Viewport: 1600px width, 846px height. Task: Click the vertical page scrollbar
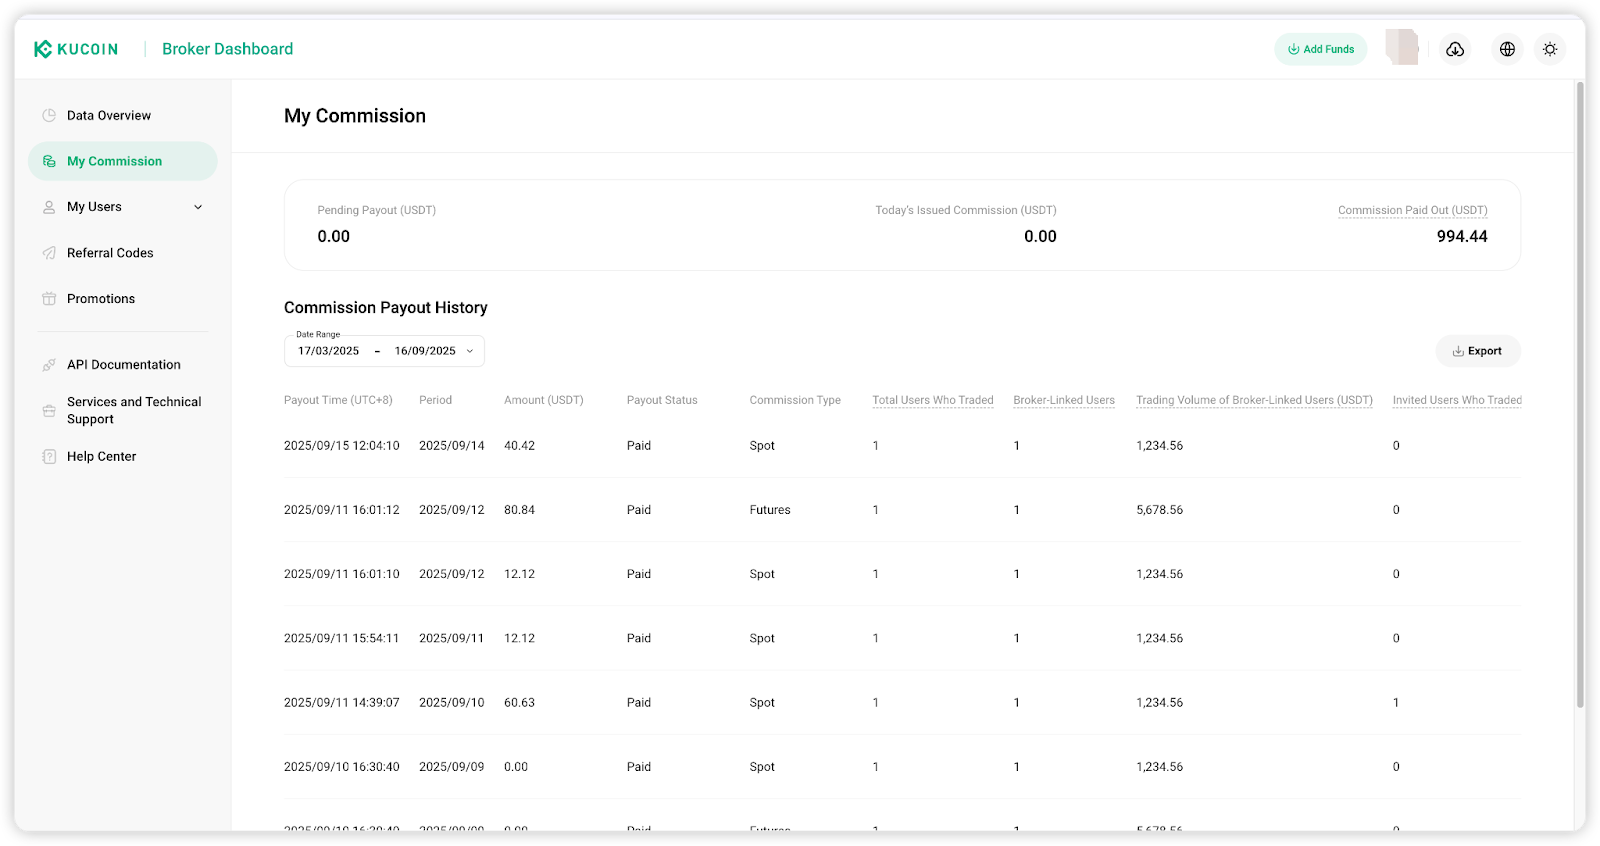[x=1580, y=400]
